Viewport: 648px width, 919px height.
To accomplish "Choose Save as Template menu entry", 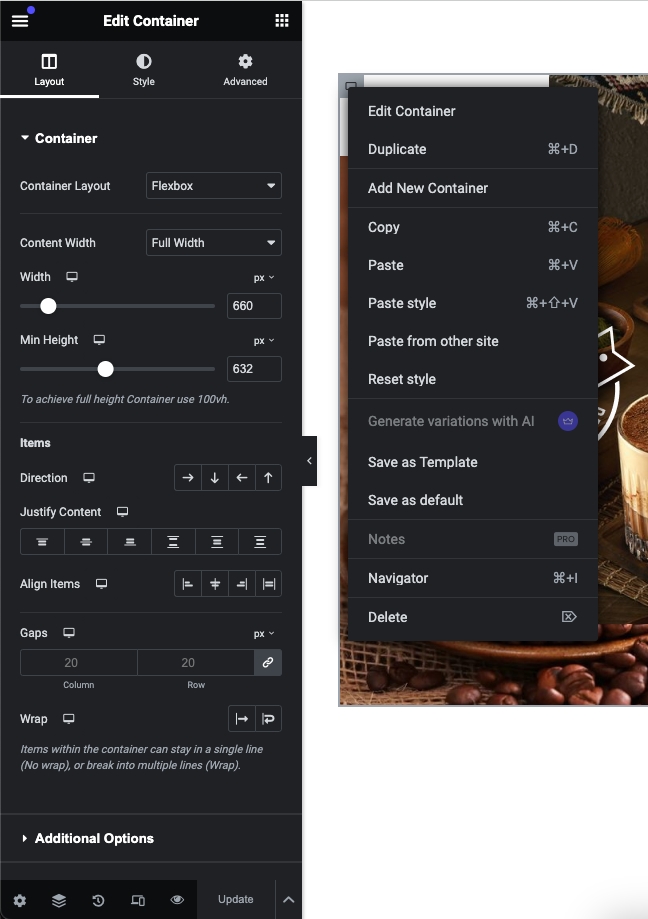I will 422,462.
